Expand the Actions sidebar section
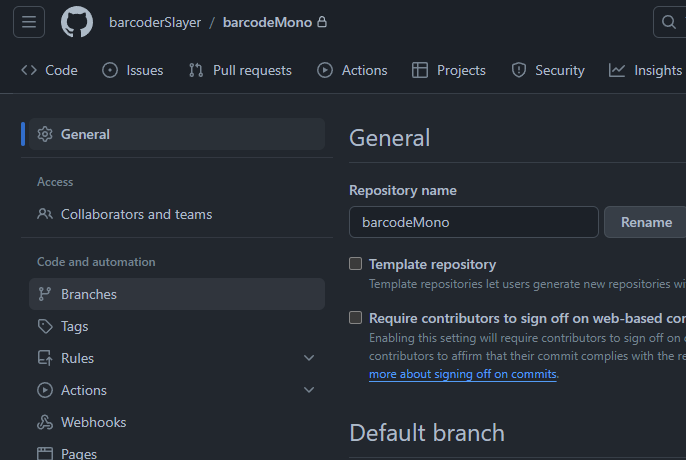Image resolution: width=686 pixels, height=460 pixels. tap(309, 390)
